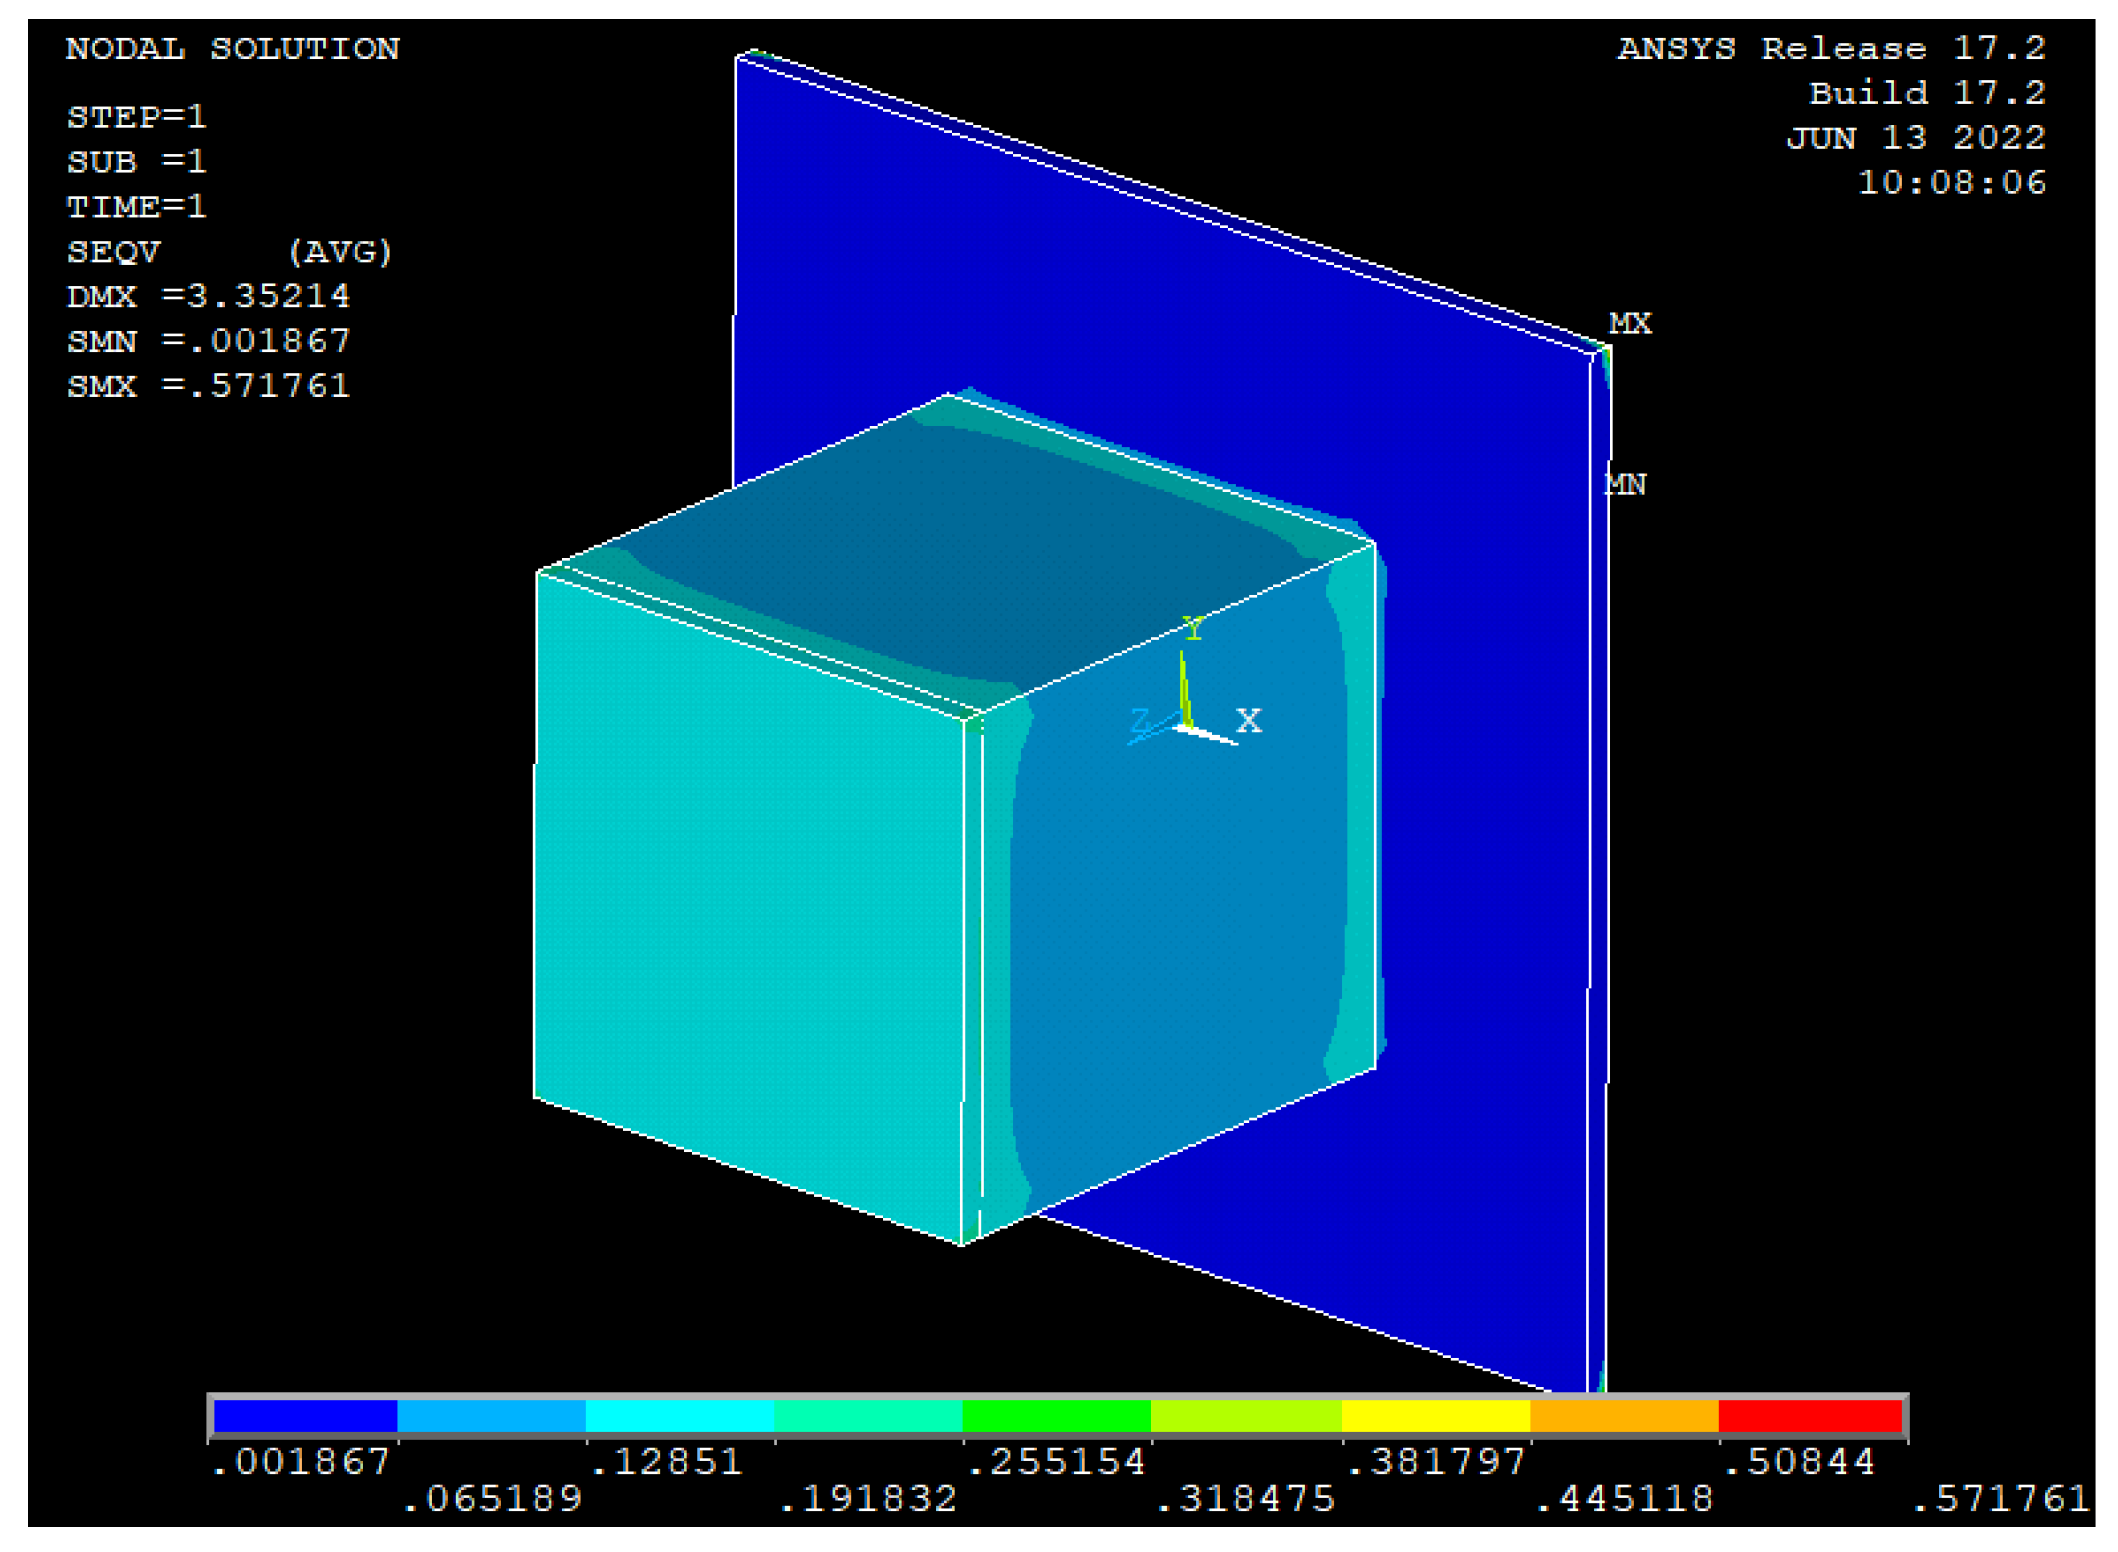
Task: Click the NODAL SOLUTION title text
Action: (232, 49)
